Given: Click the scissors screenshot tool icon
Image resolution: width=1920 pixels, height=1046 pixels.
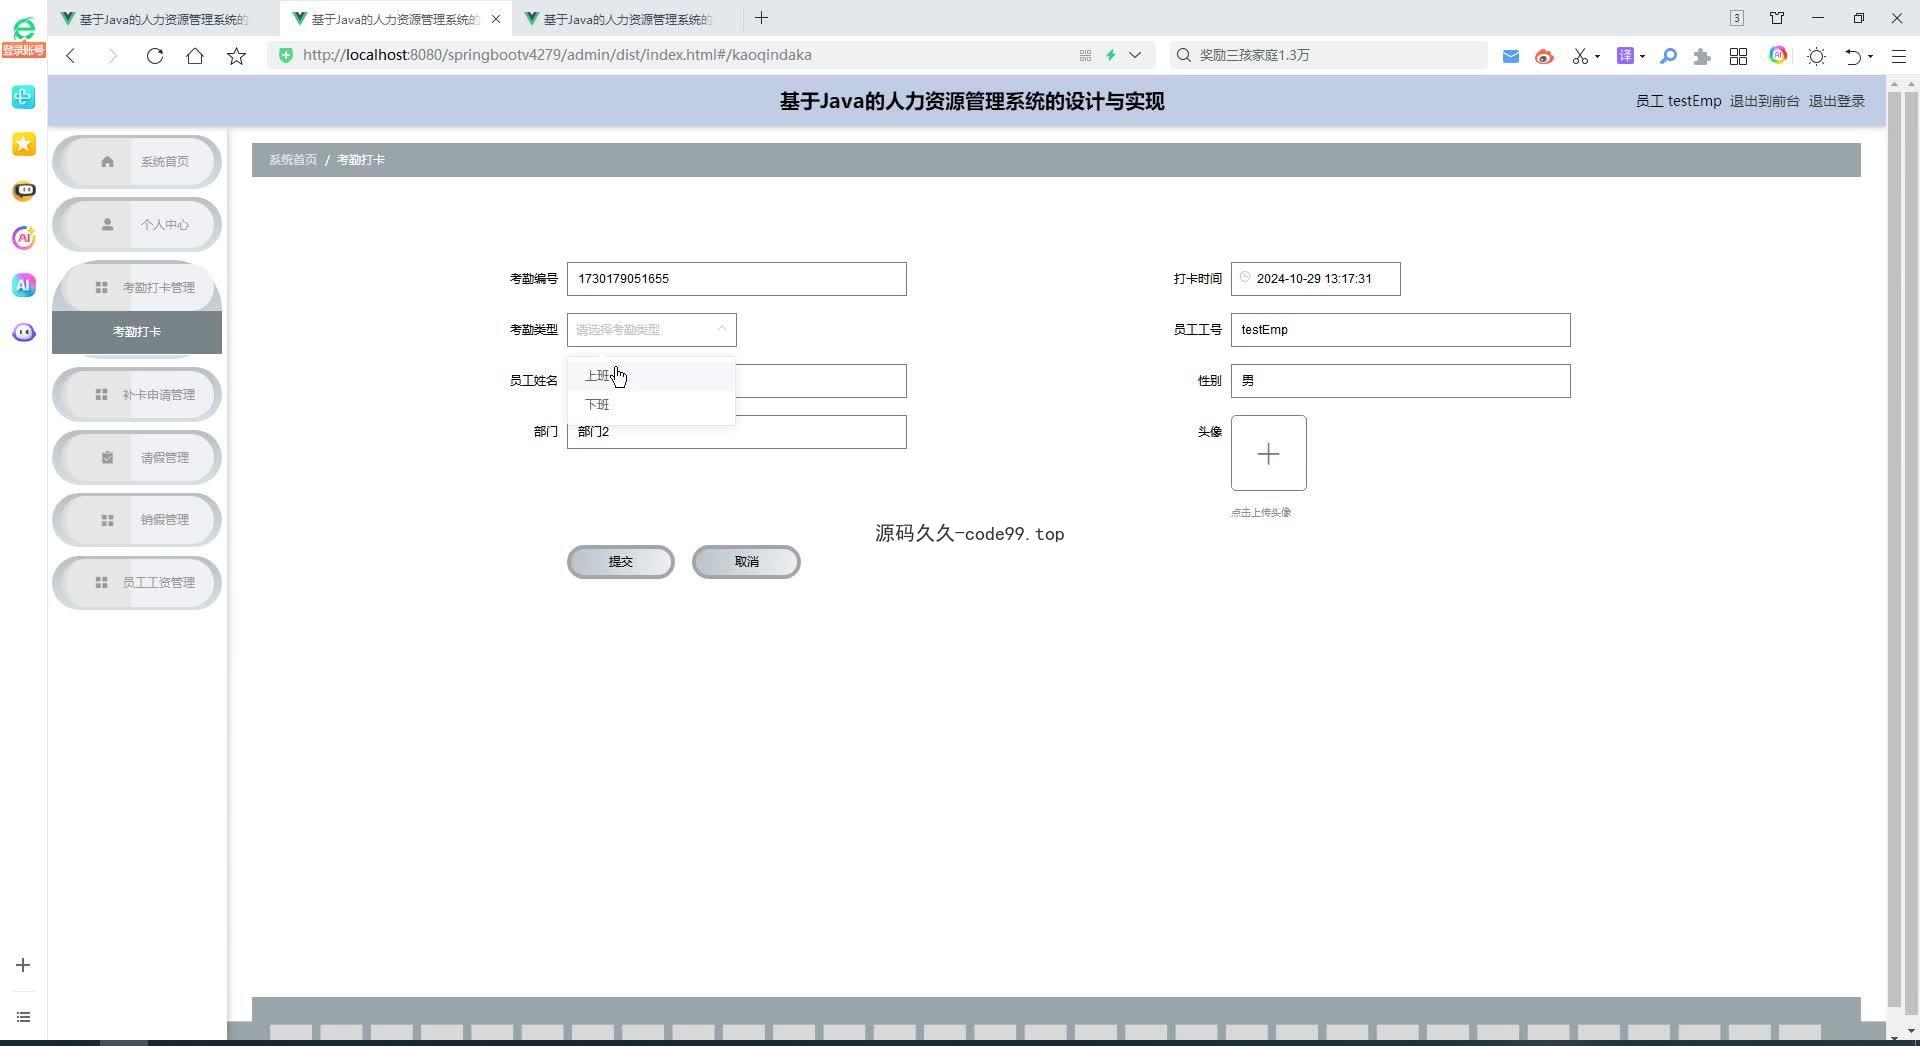Looking at the screenshot, I should point(1580,56).
